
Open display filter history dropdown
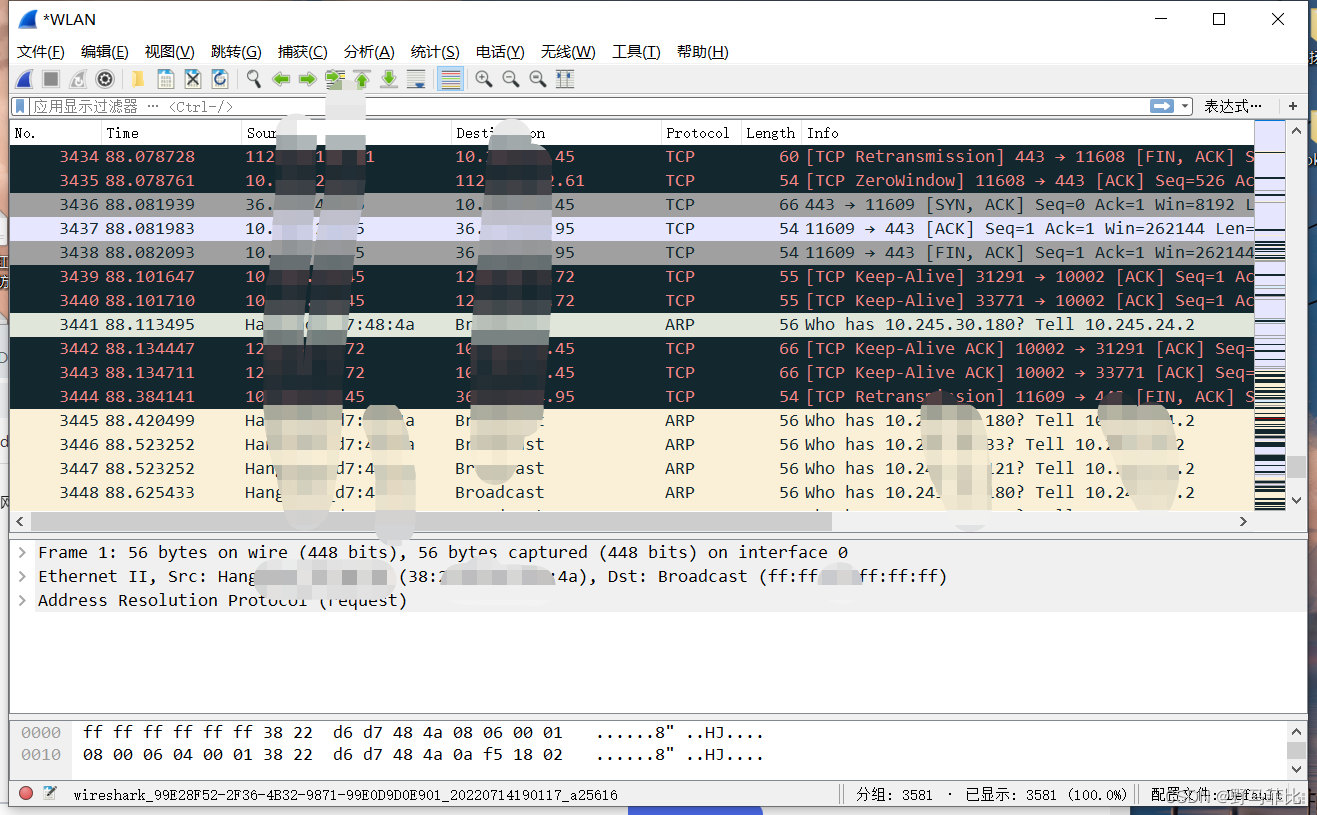point(1185,106)
